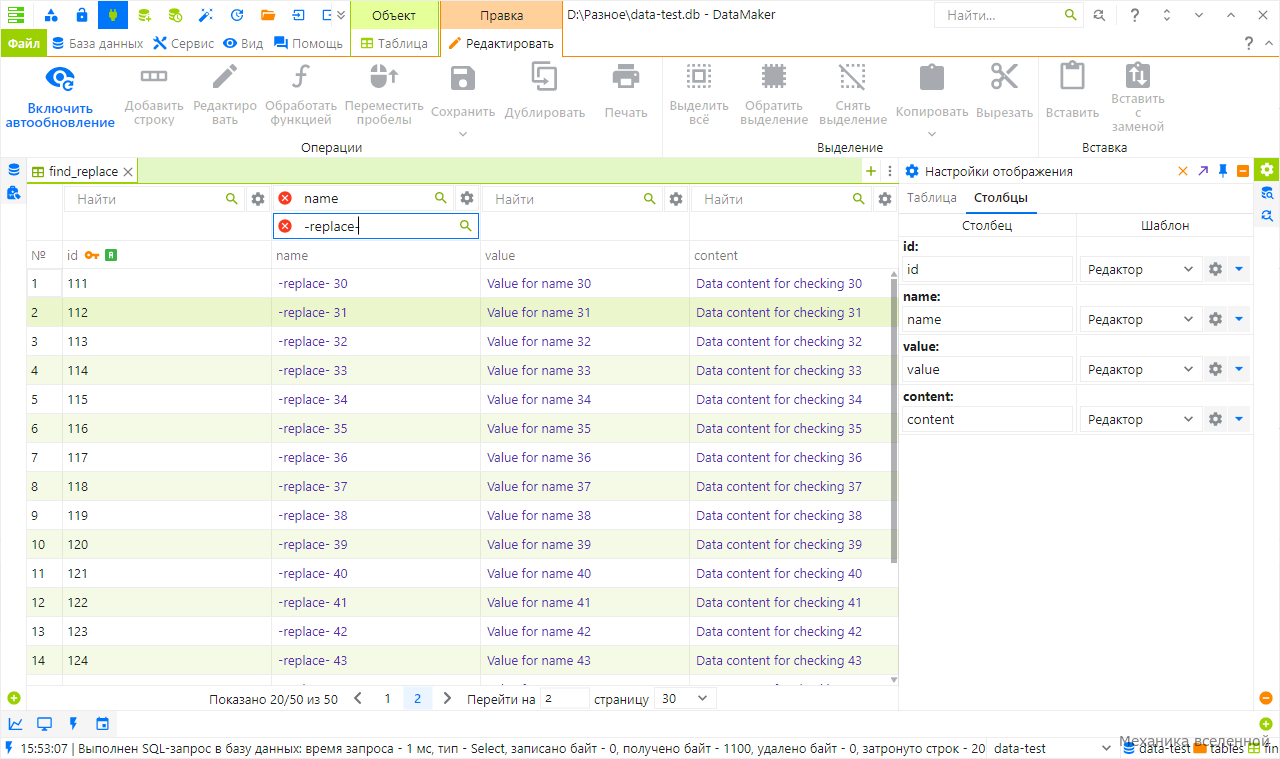Screen dimensions: 1280x759
Task: Click the Вырезать scissors button
Action: 1004,92
